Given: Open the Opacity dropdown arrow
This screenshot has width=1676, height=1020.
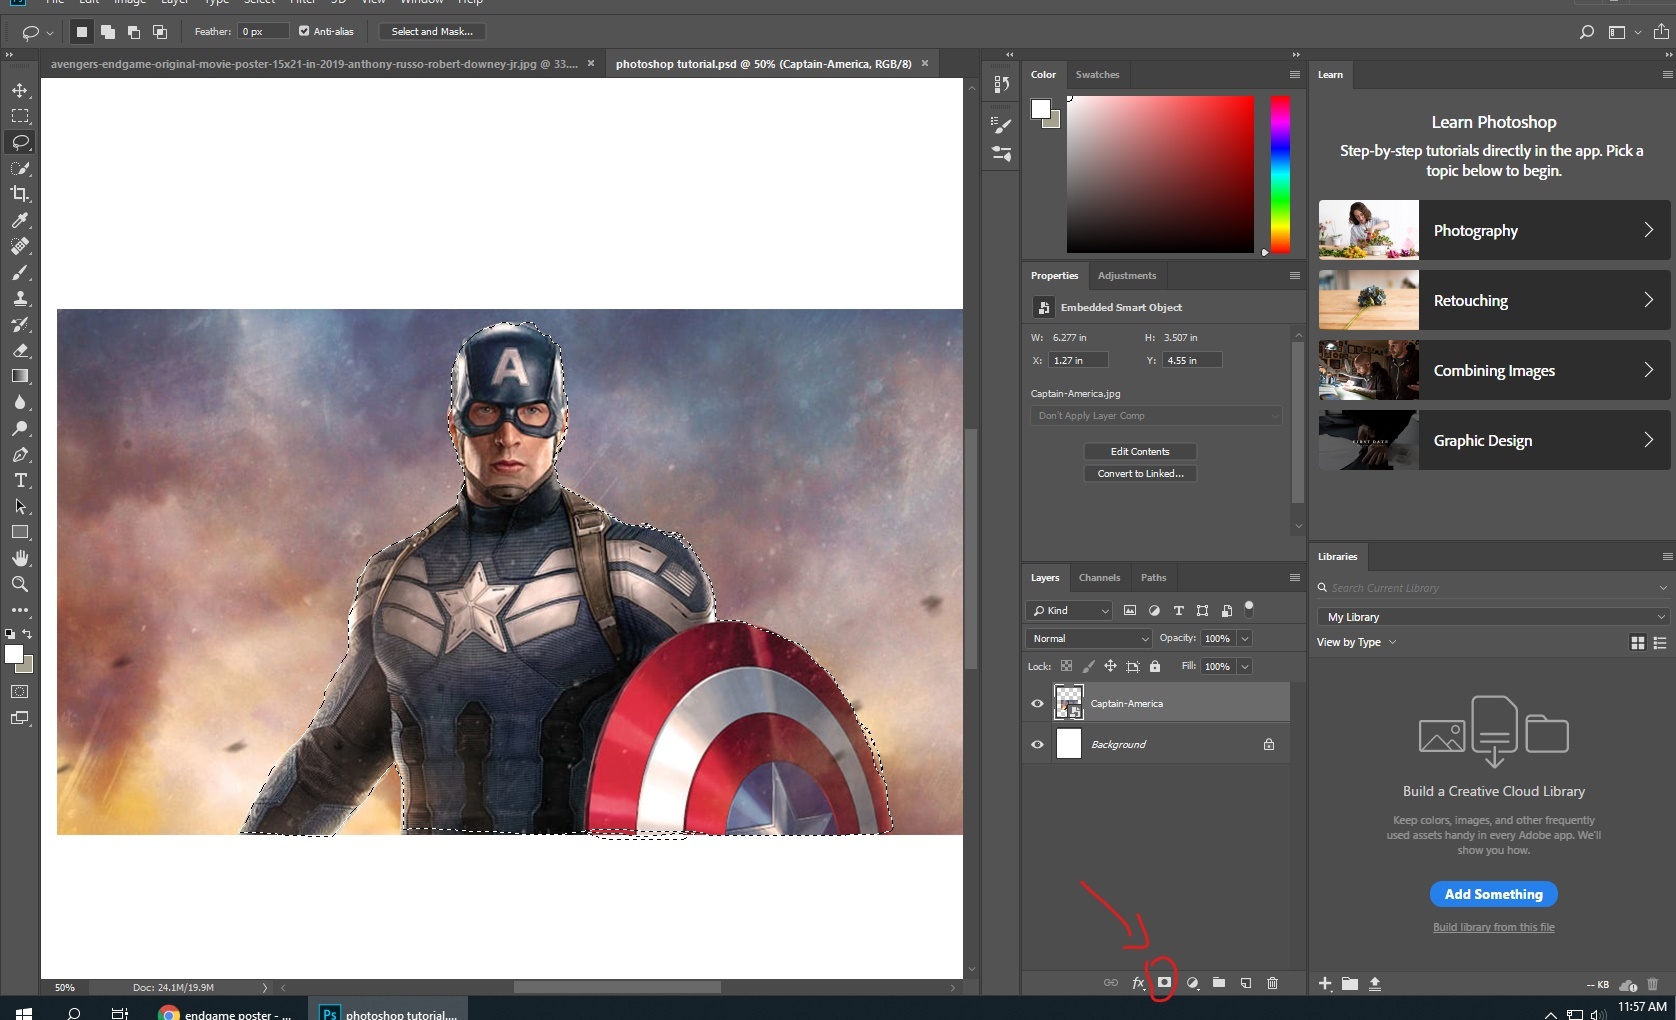Looking at the screenshot, I should pyautogui.click(x=1245, y=638).
